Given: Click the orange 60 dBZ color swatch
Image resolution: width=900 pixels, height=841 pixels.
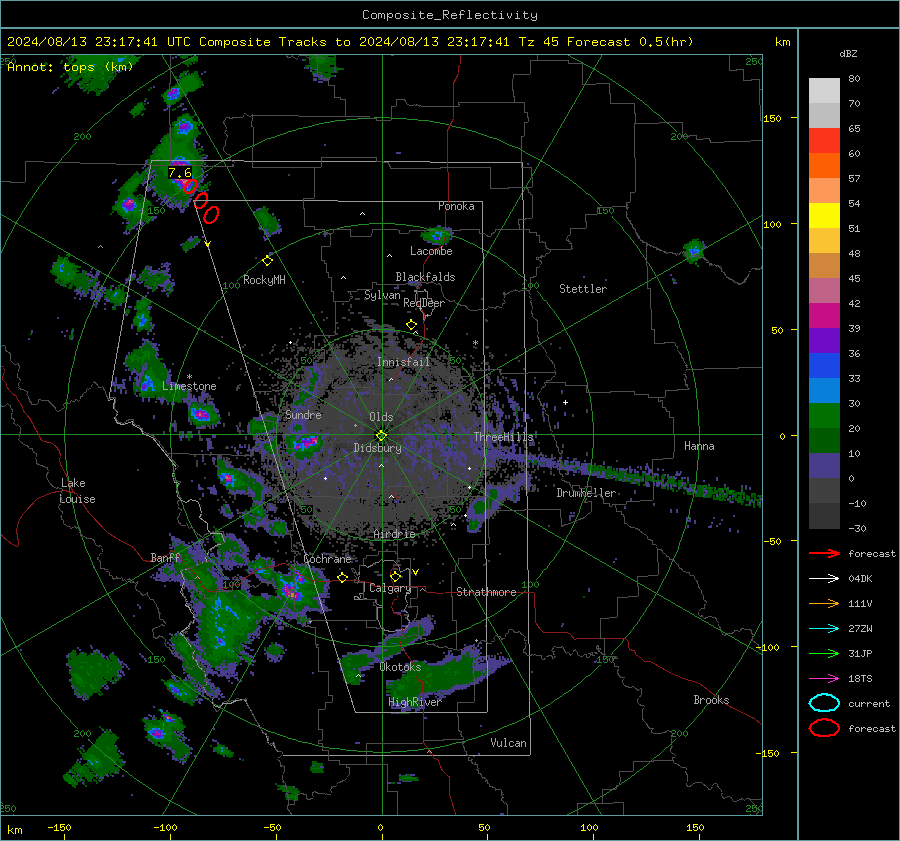Looking at the screenshot, I should point(824,165).
